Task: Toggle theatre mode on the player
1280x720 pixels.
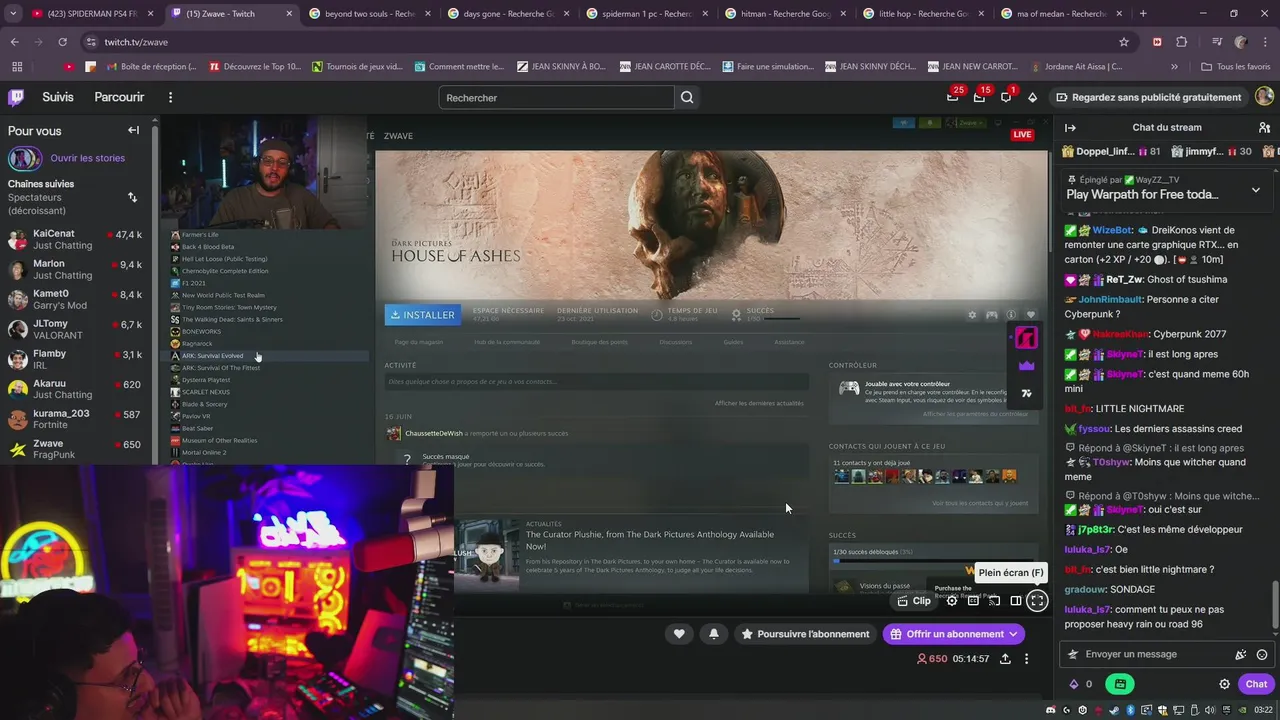Action: pos(1015,601)
